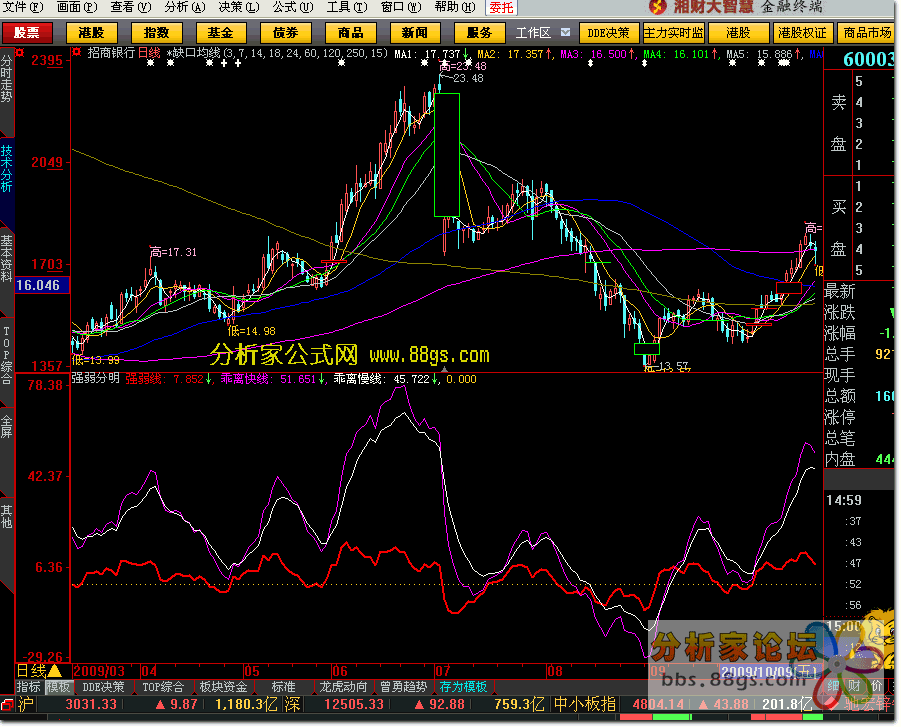Select the 指数 toolbar button
901x727 pixels.
coord(156,33)
